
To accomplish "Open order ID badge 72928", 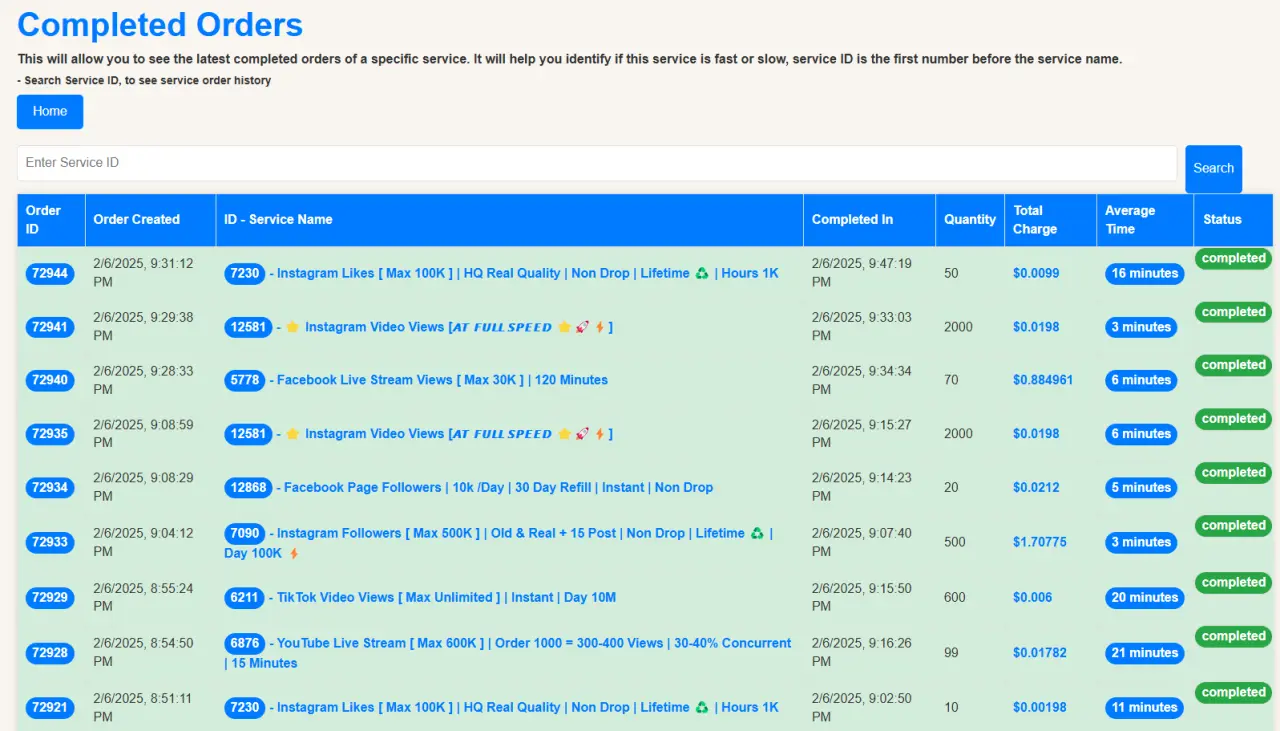I will pyautogui.click(x=50, y=653).
